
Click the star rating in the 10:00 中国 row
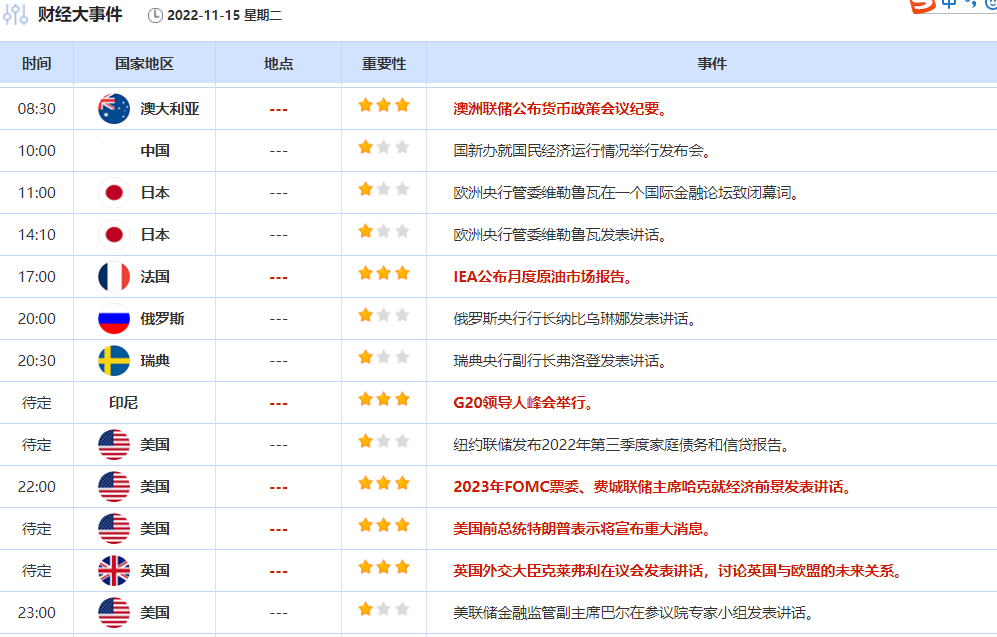tap(384, 148)
